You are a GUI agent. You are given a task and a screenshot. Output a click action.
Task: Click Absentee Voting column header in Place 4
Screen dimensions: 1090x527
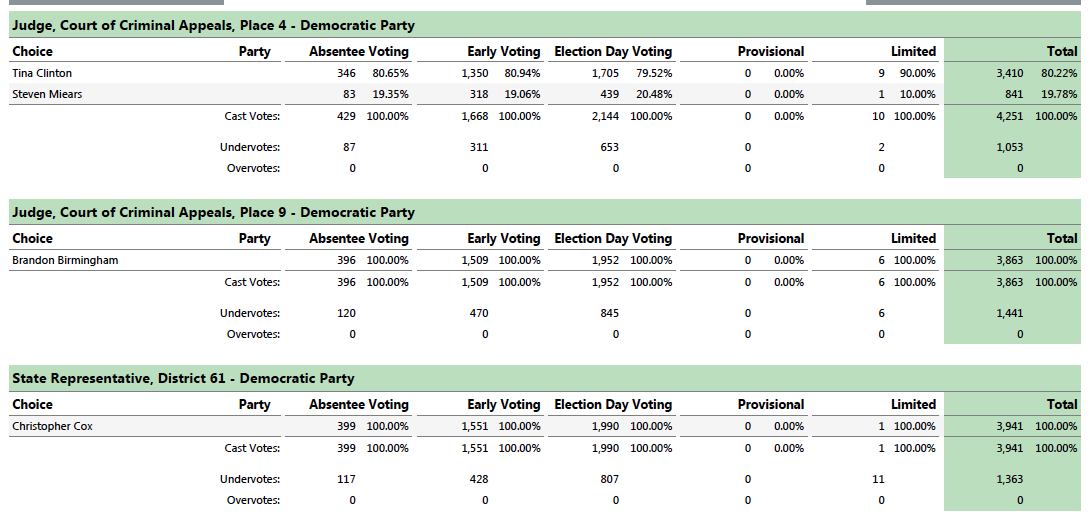point(359,51)
